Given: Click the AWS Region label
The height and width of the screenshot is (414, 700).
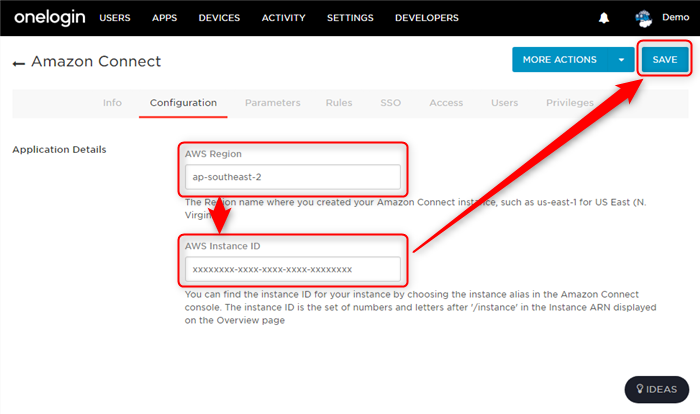Looking at the screenshot, I should click(213, 154).
